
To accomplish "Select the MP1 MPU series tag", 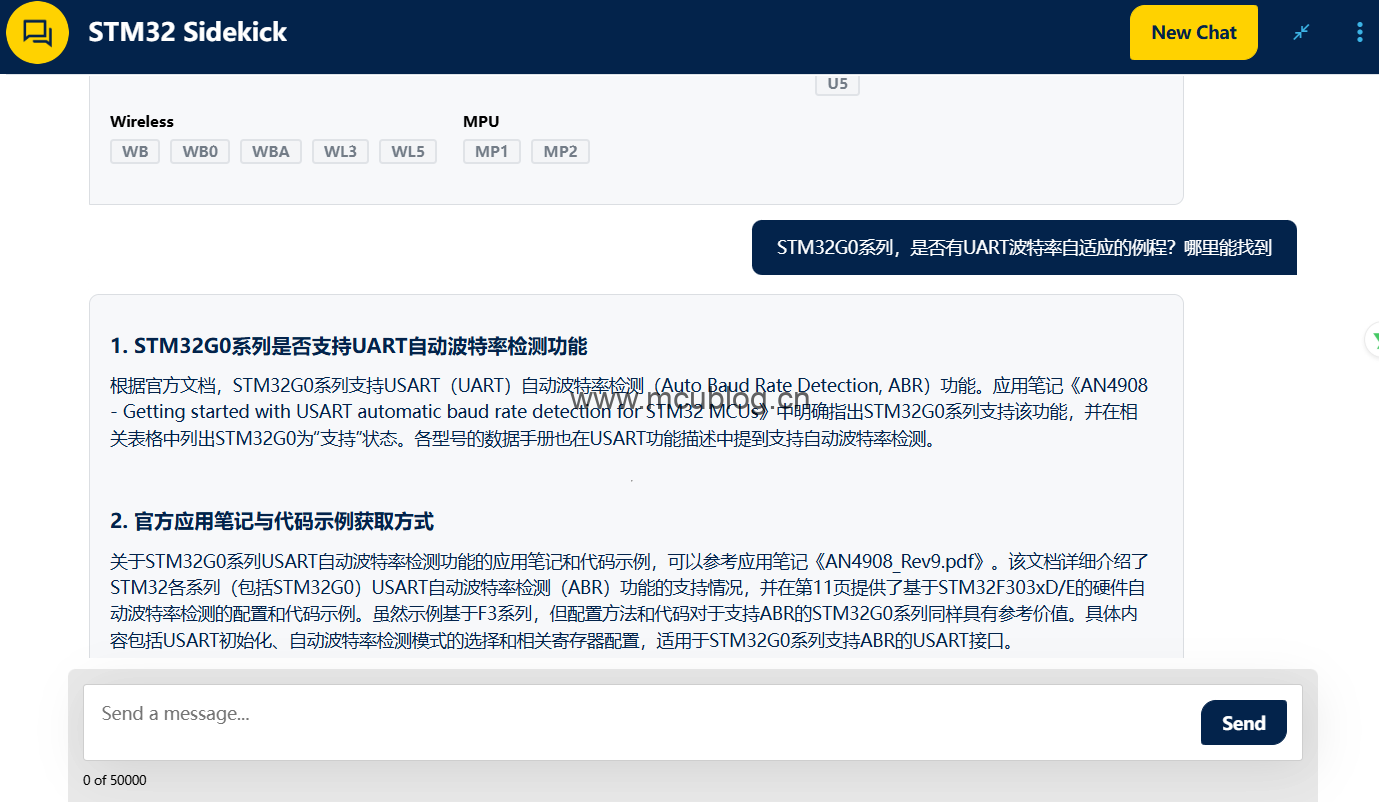I will coord(491,152).
